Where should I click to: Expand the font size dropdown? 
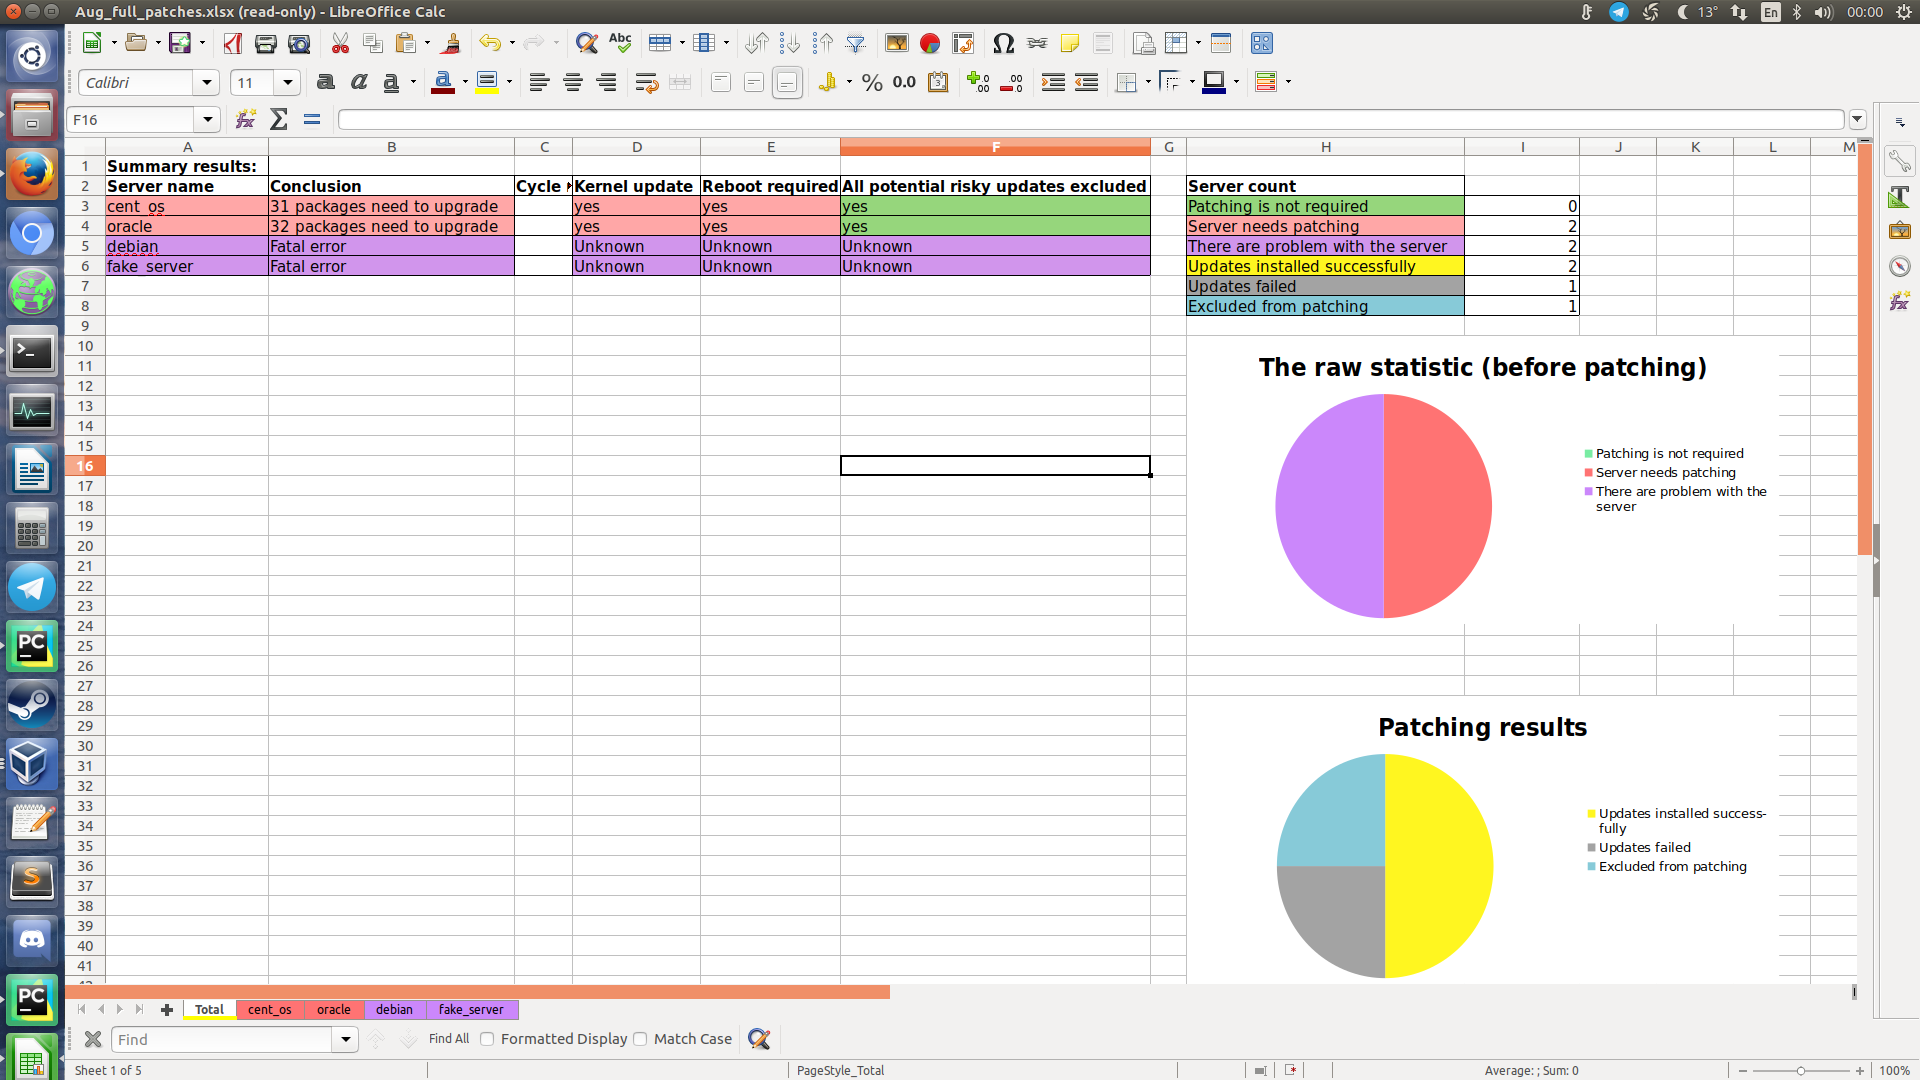288,83
